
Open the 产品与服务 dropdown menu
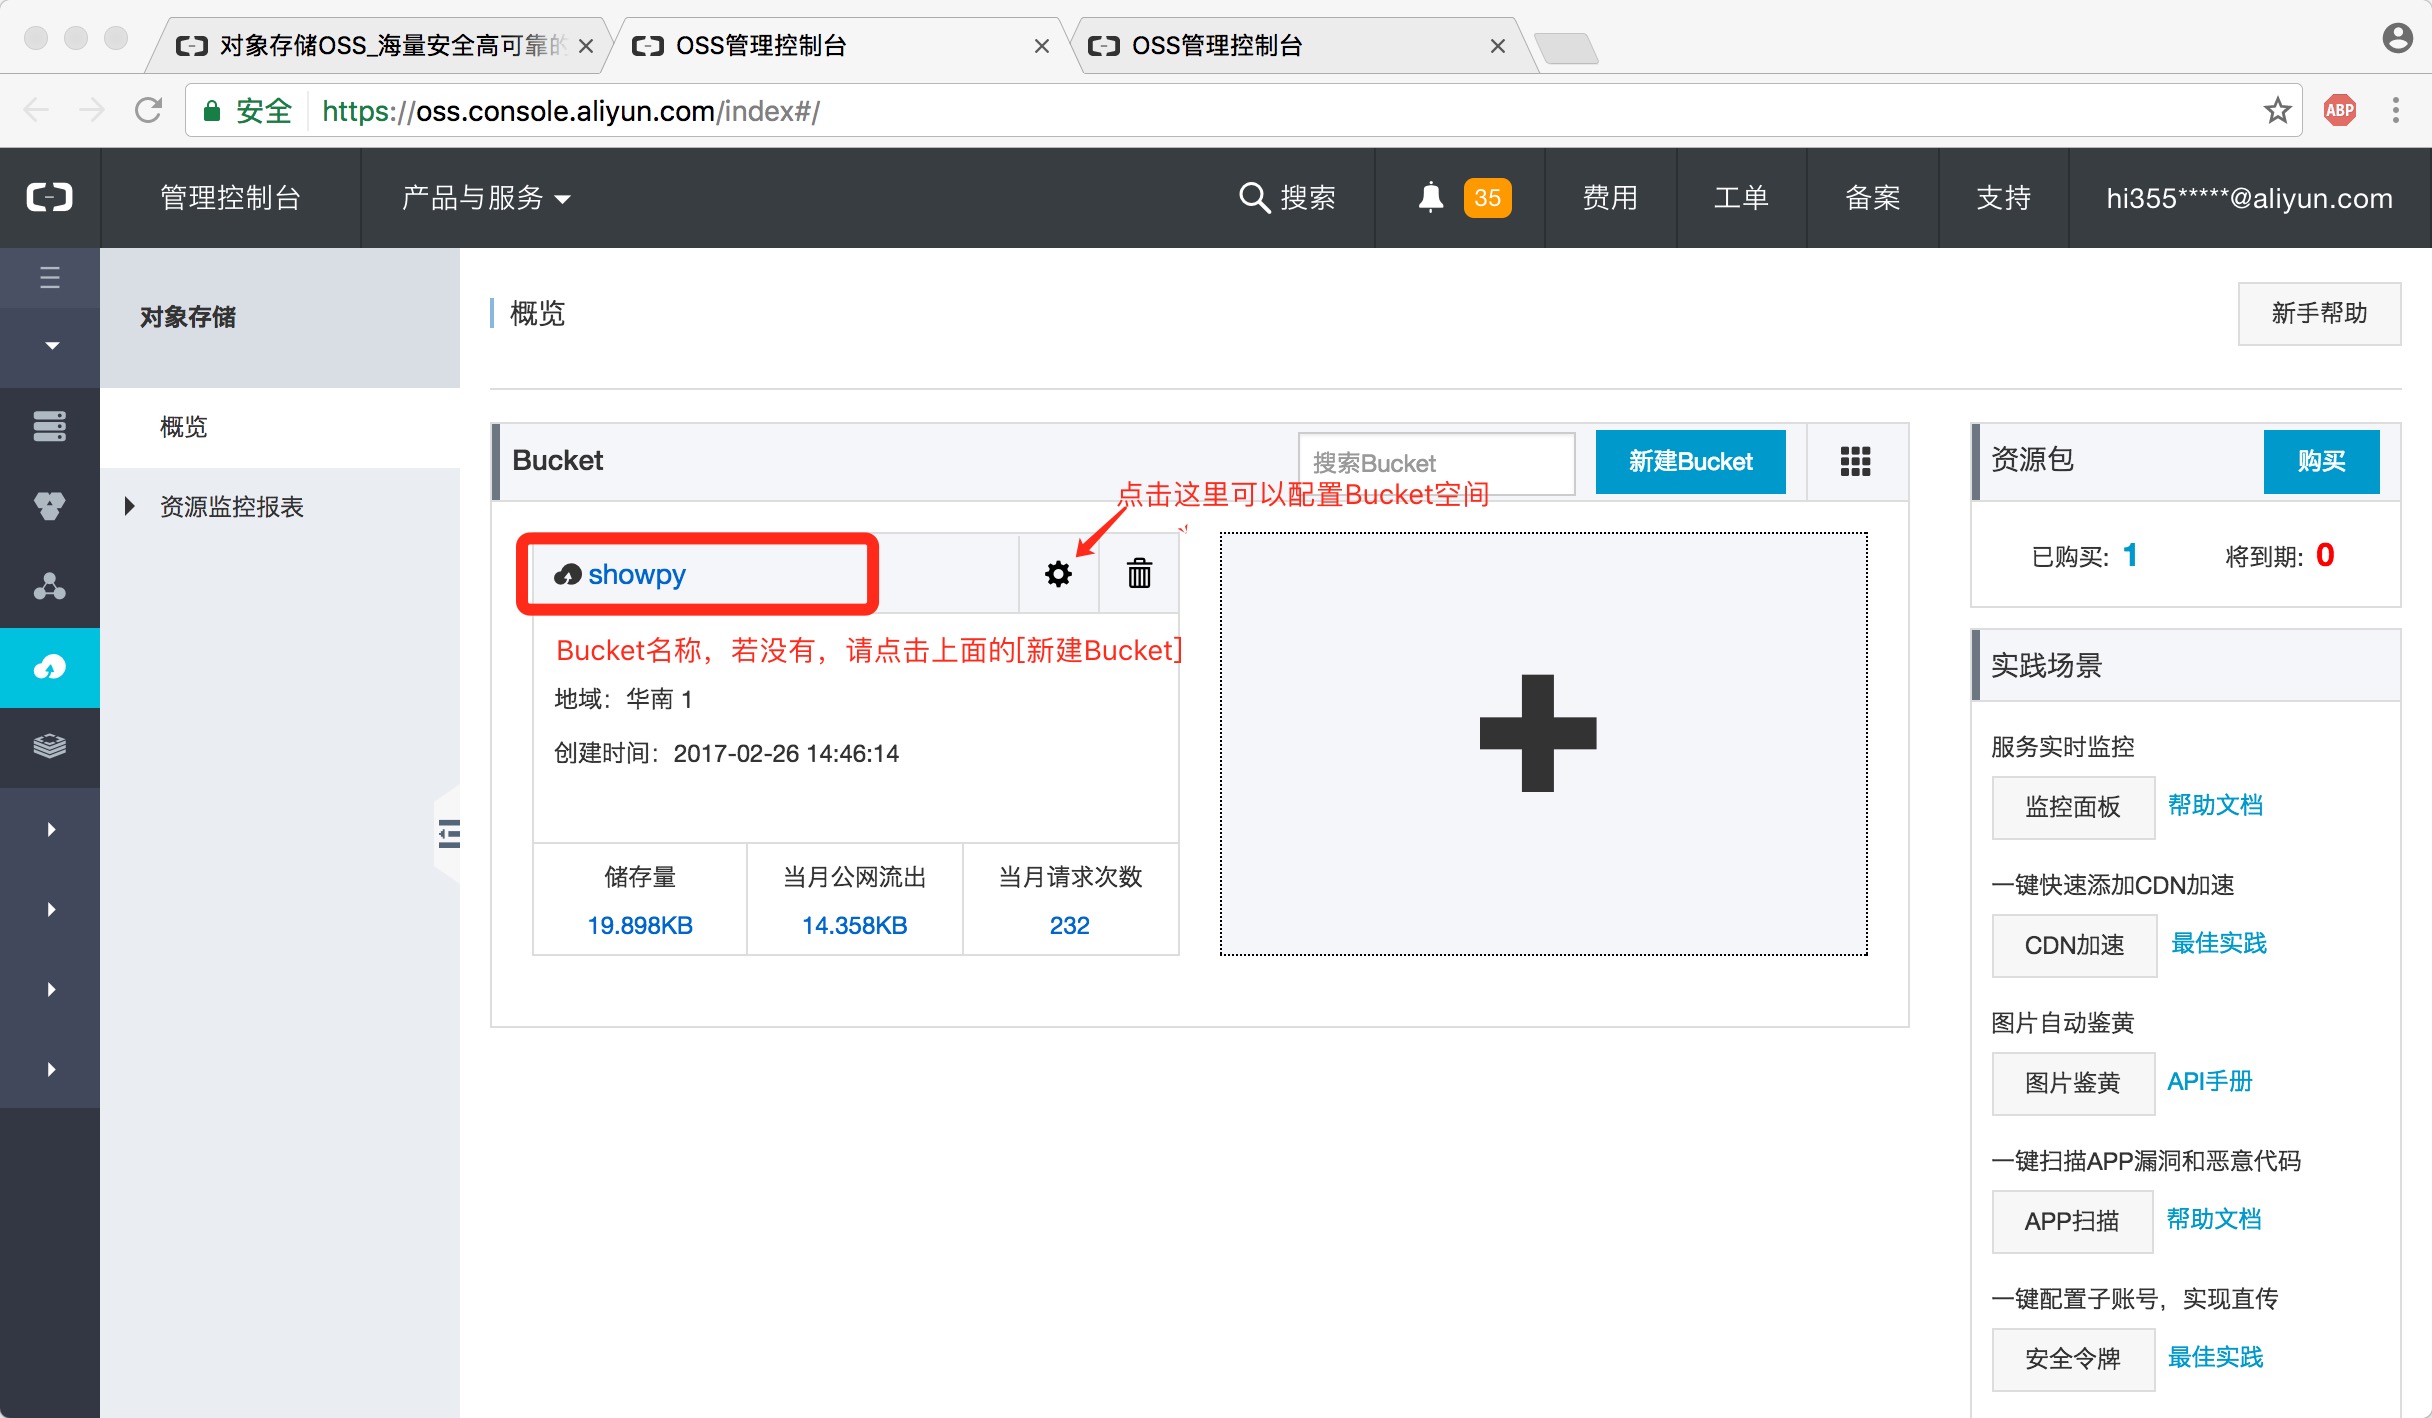(486, 197)
